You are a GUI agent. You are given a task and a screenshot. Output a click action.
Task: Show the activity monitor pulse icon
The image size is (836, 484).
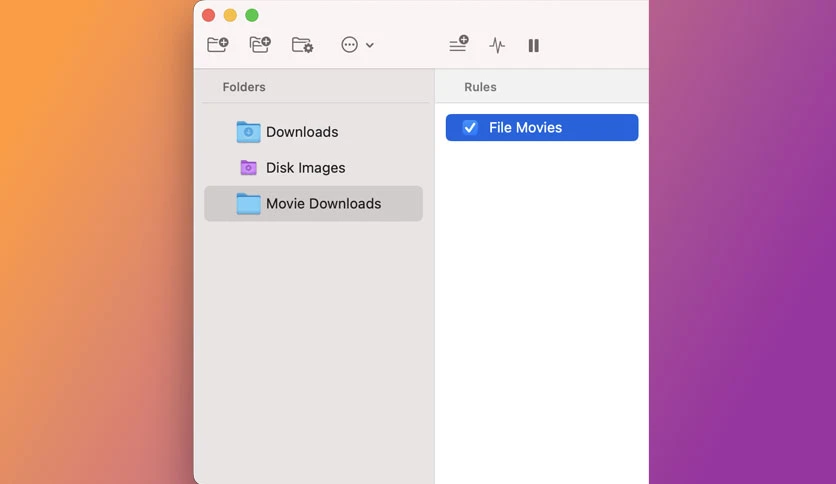coord(497,45)
